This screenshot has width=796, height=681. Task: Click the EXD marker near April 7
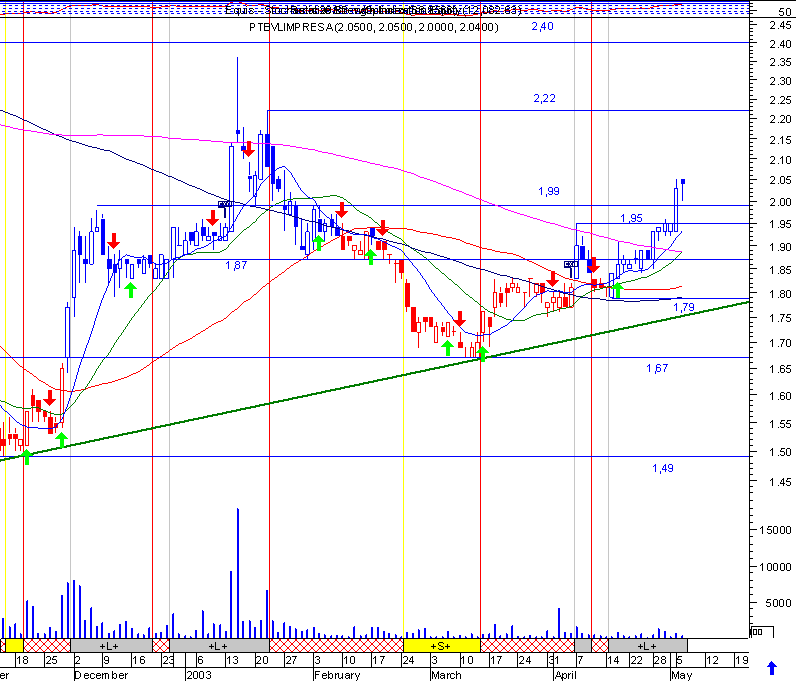click(x=571, y=264)
